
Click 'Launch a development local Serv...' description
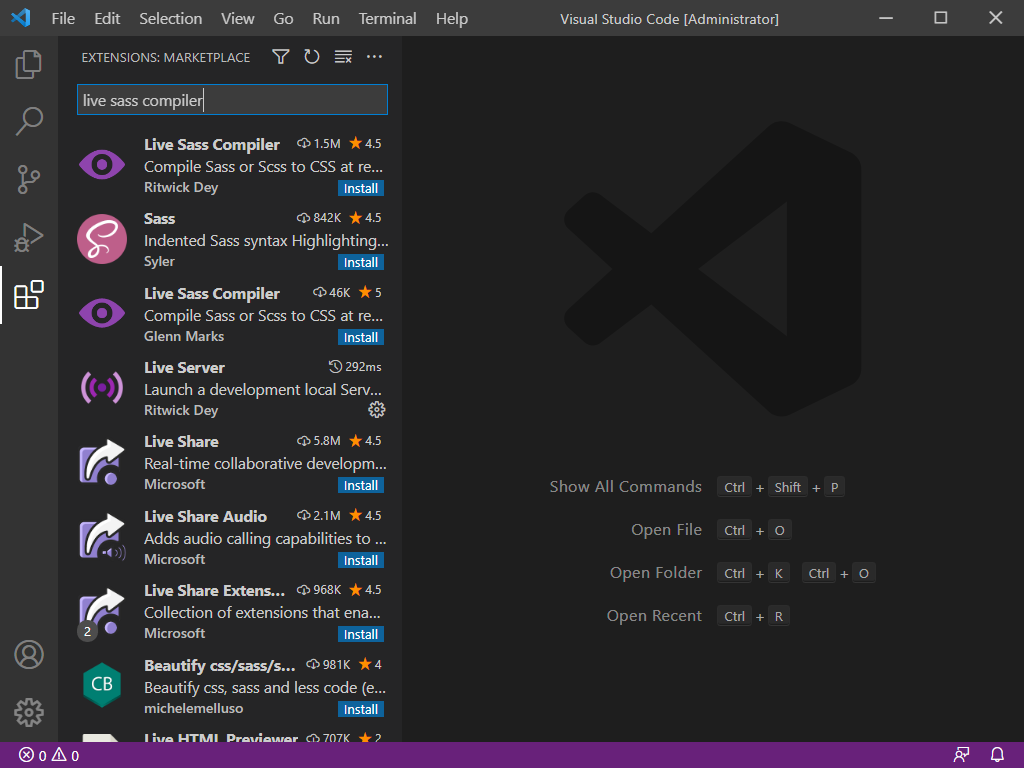263,389
